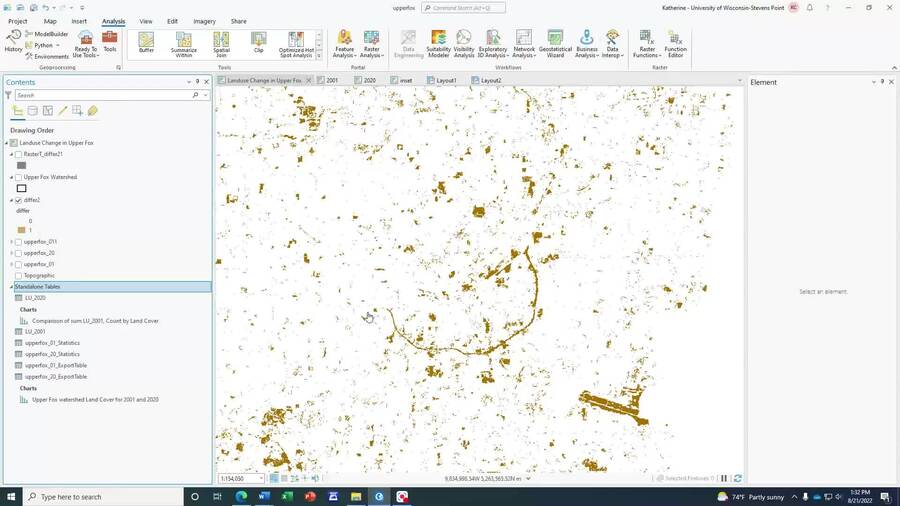Select the Summarize Within tool
This screenshot has width=900, height=506.
click(x=184, y=45)
